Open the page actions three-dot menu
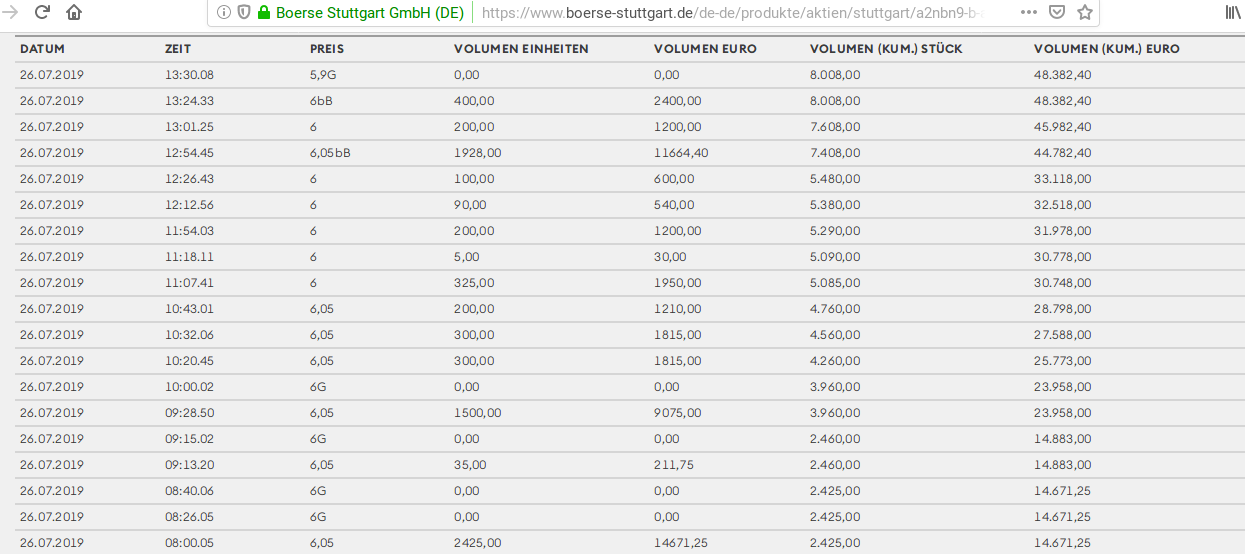 point(1030,13)
